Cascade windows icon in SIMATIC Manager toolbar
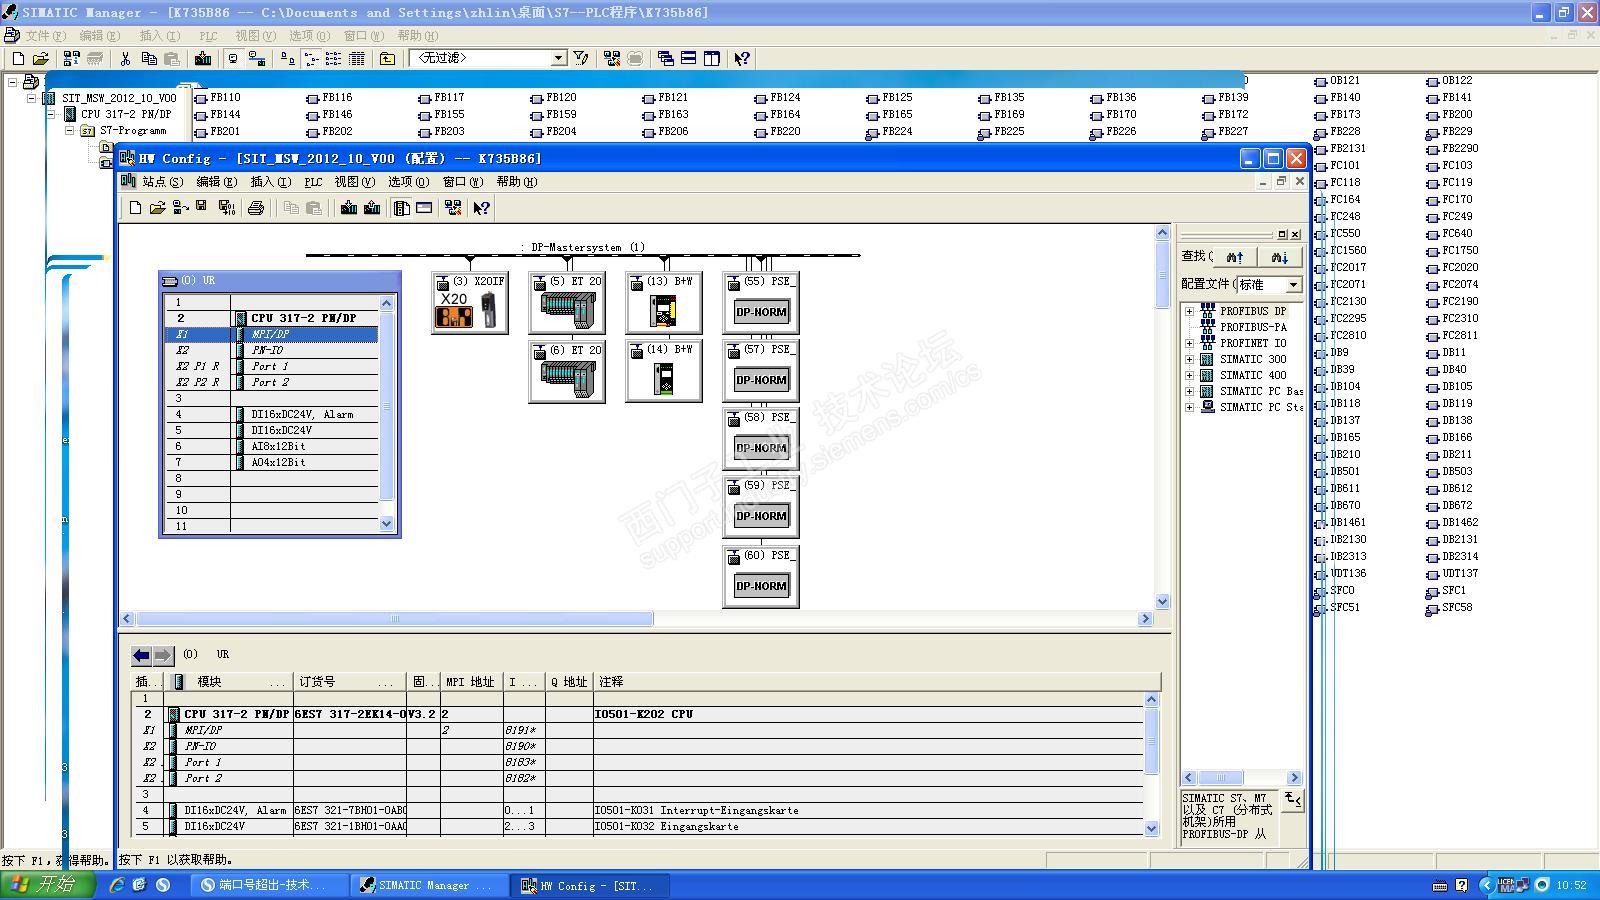The height and width of the screenshot is (900, 1600). click(x=665, y=59)
